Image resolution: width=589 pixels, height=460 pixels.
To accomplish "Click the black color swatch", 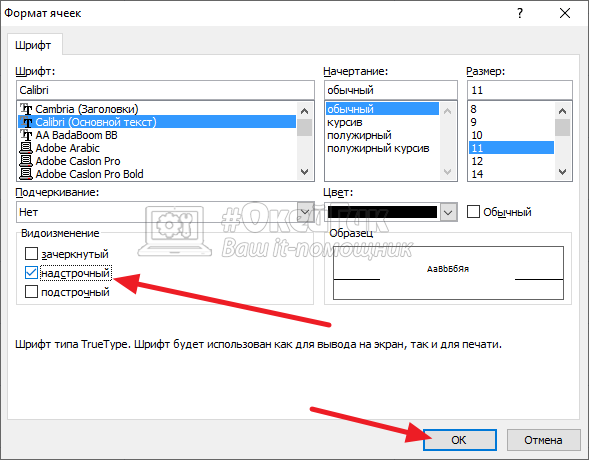I will (382, 212).
